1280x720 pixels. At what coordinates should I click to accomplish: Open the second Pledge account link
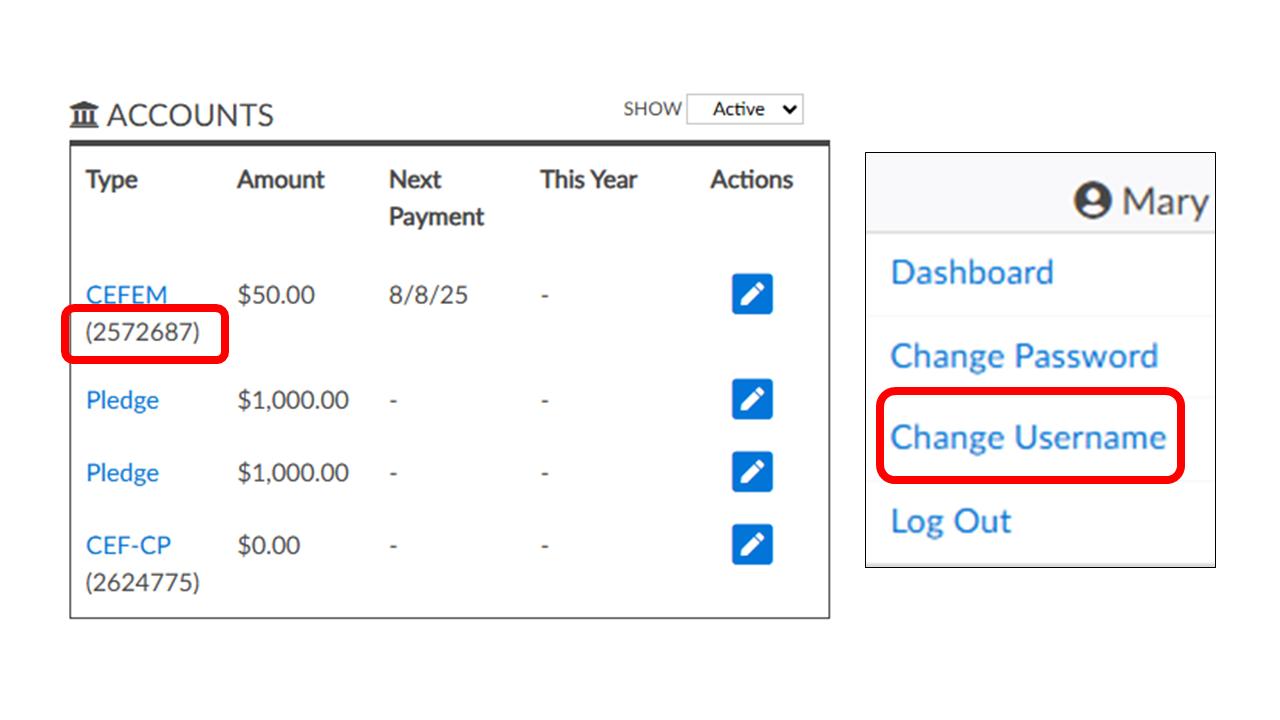tap(123, 473)
